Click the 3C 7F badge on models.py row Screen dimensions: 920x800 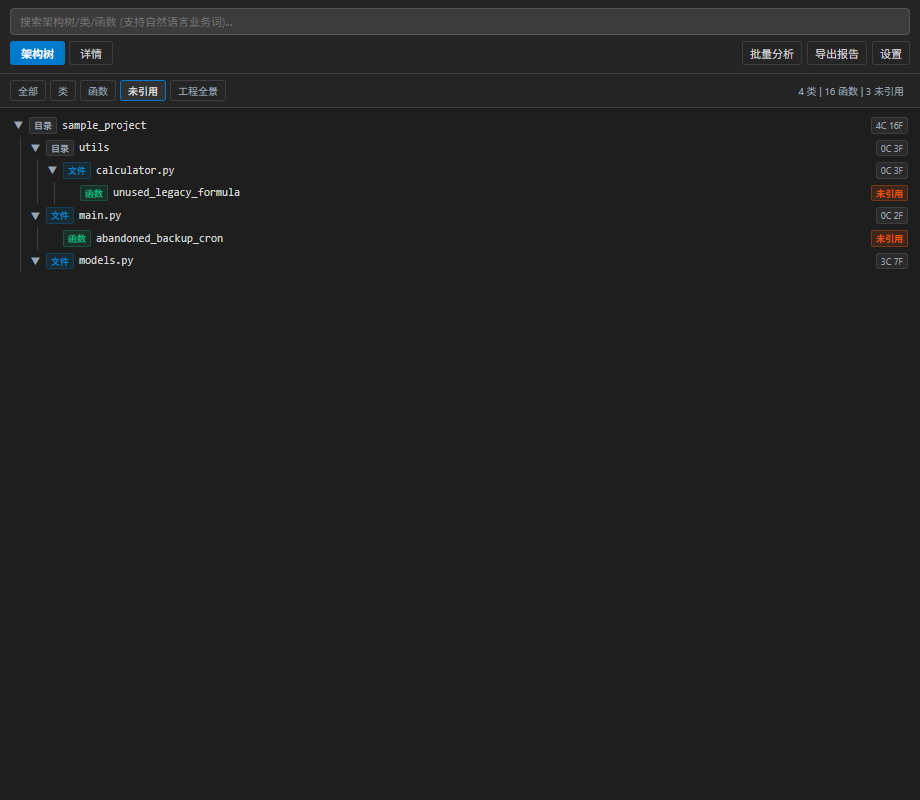coord(891,261)
